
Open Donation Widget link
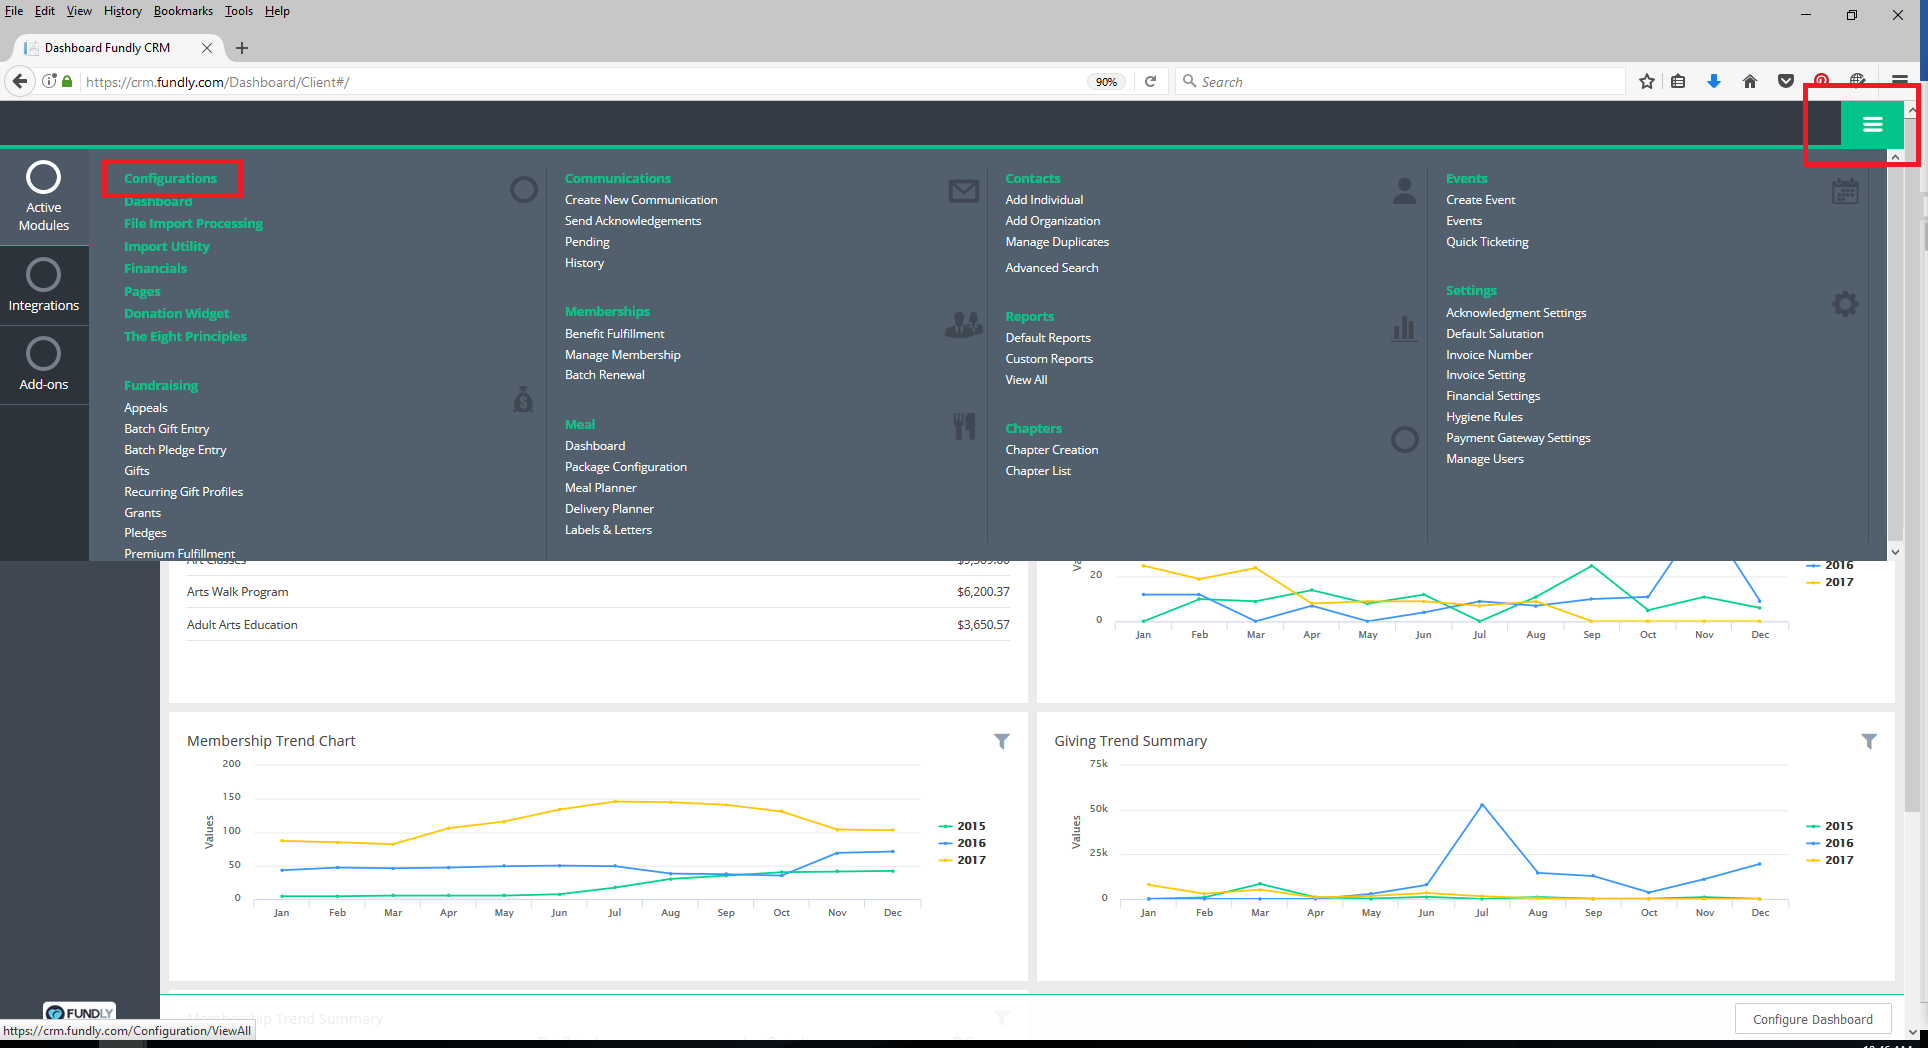click(x=176, y=314)
